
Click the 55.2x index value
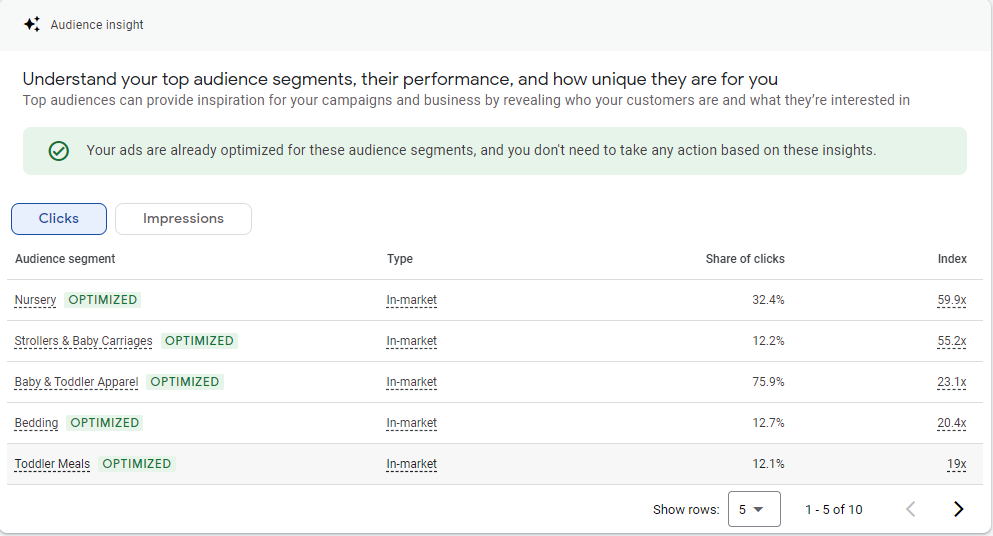952,341
